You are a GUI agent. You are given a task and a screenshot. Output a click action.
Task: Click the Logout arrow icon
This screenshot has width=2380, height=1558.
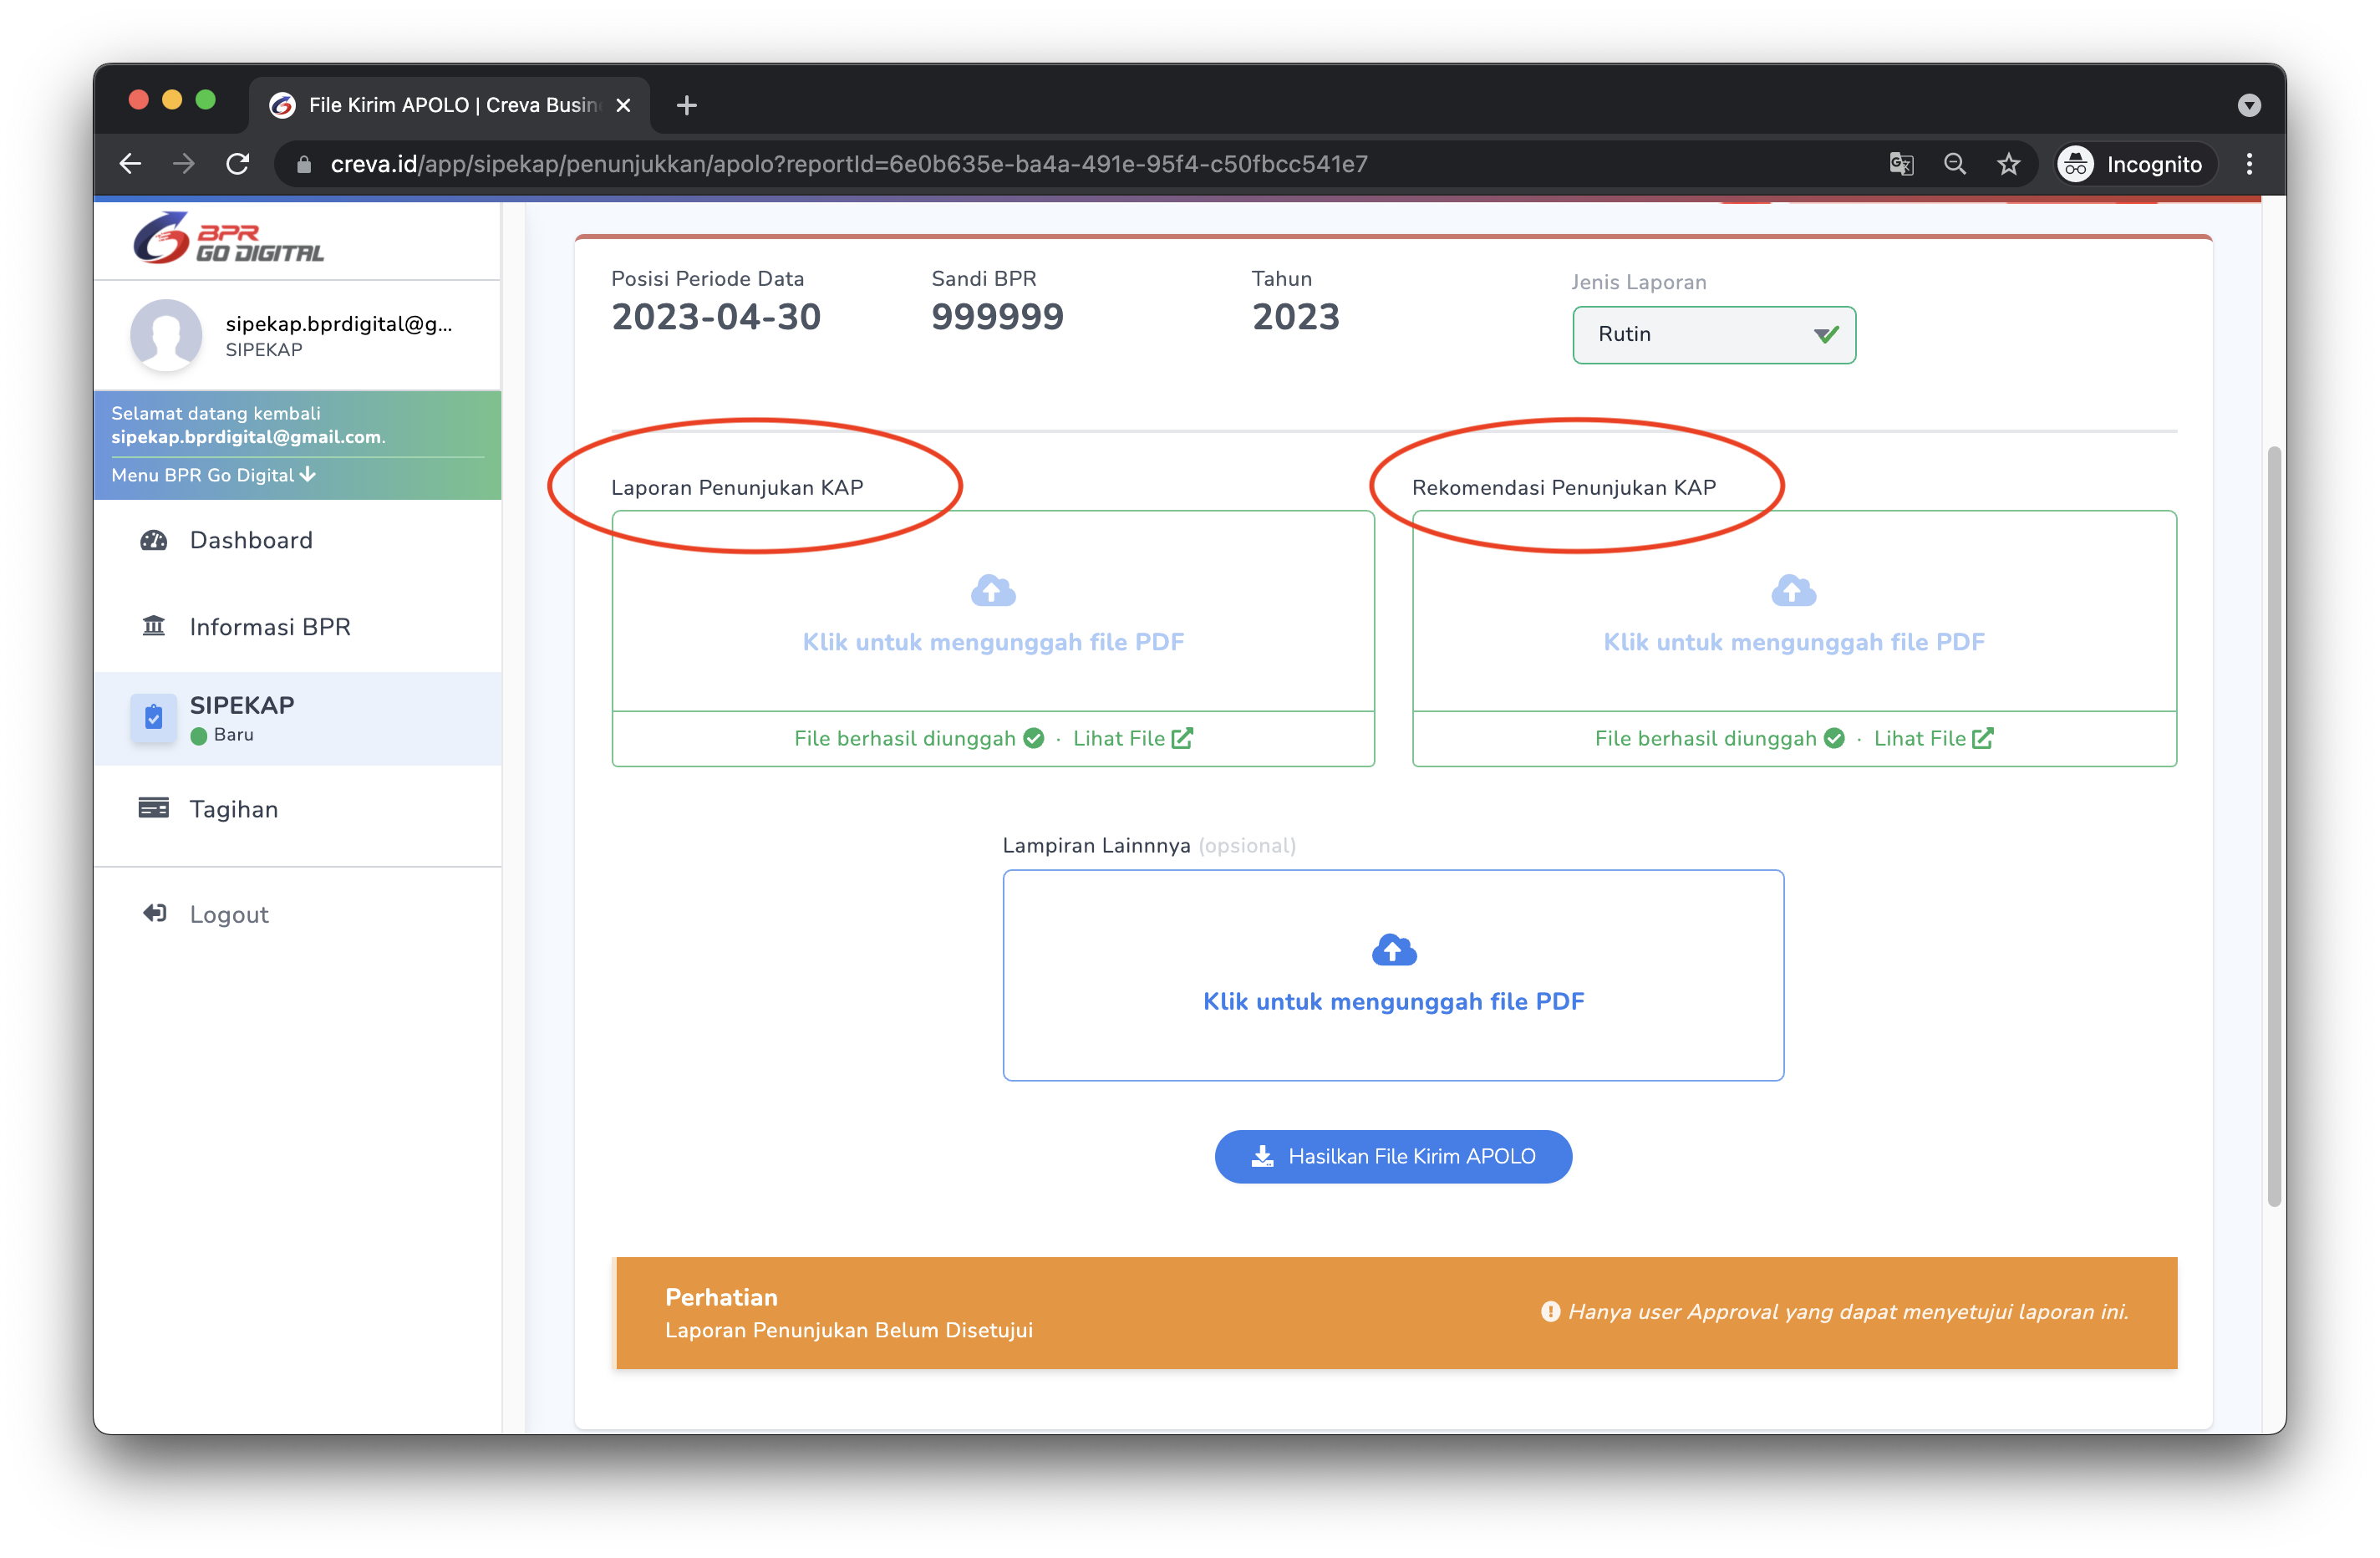pyautogui.click(x=154, y=913)
